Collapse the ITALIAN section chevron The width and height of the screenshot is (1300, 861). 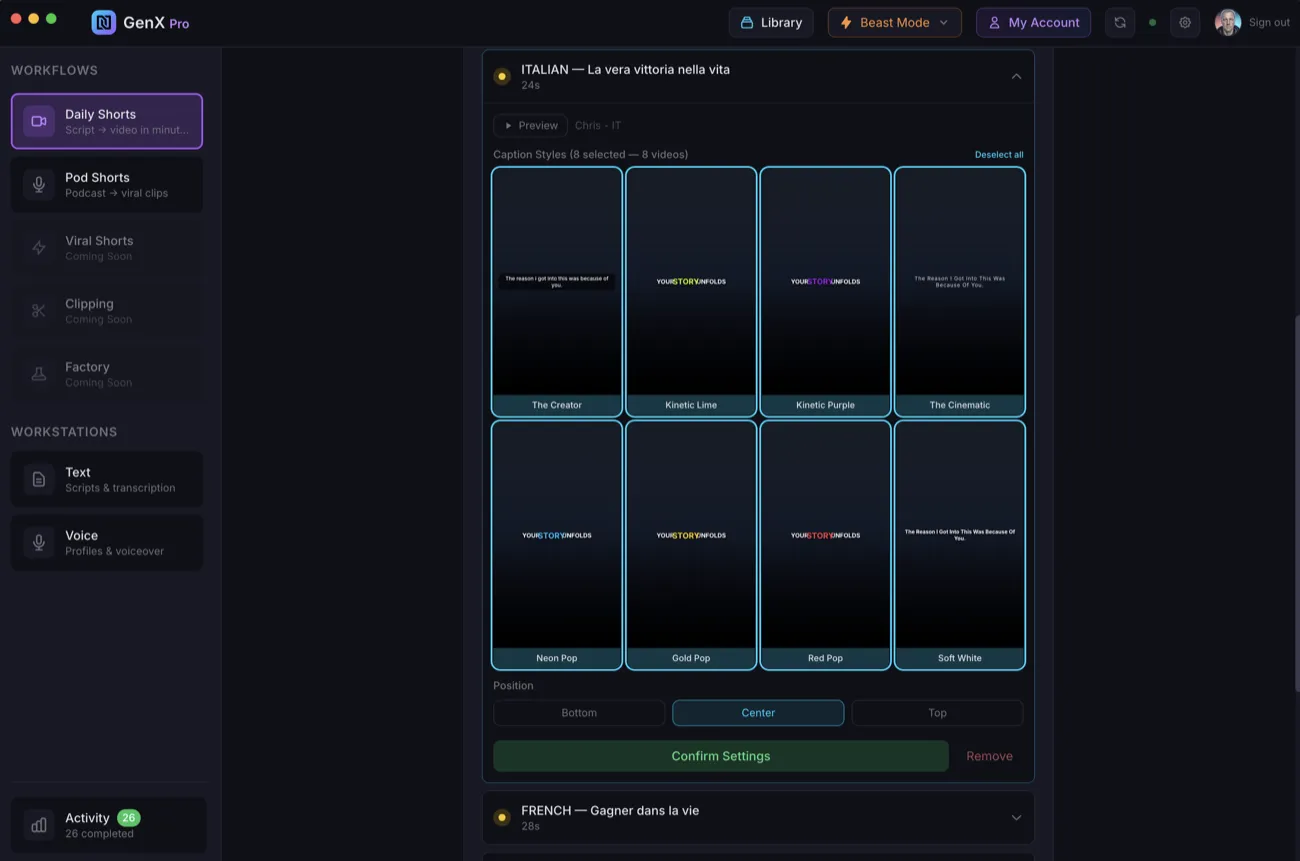pos(1016,77)
